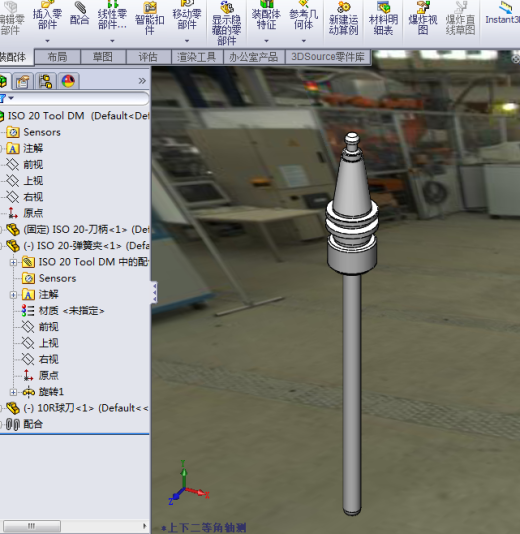
Task: Click scrollbar right arrow in feature tree
Action: coord(145,526)
